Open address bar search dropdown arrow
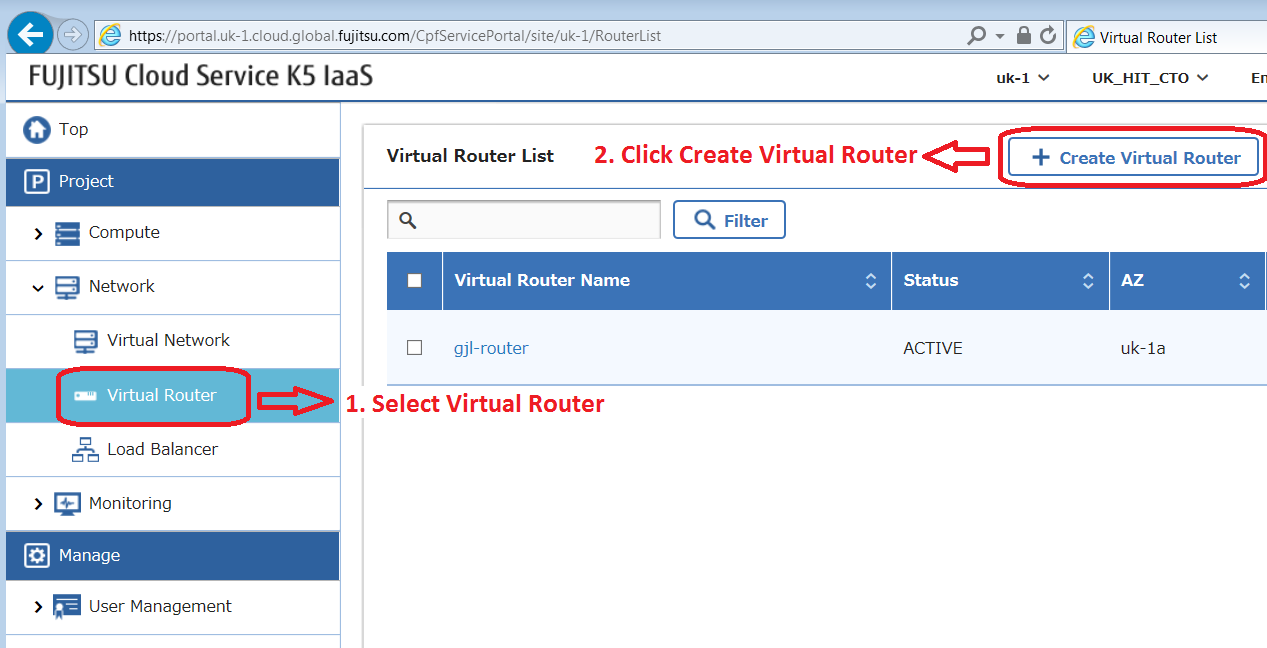1267x648 pixels. point(1000,36)
